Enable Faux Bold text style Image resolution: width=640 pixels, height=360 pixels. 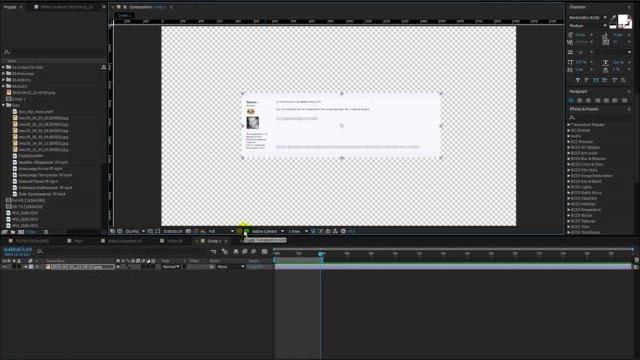[578, 80]
